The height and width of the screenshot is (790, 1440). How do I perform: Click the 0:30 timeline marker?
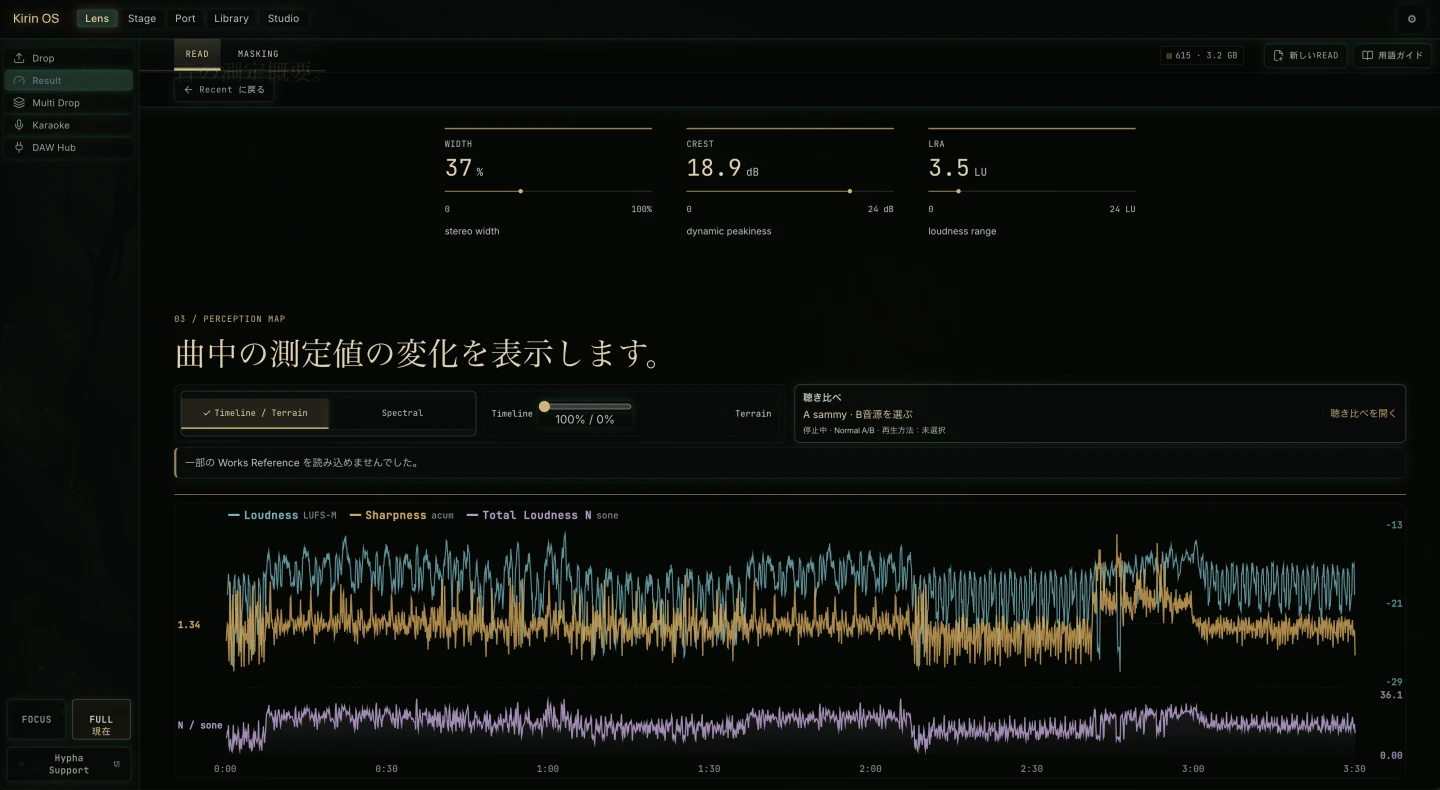click(386, 769)
